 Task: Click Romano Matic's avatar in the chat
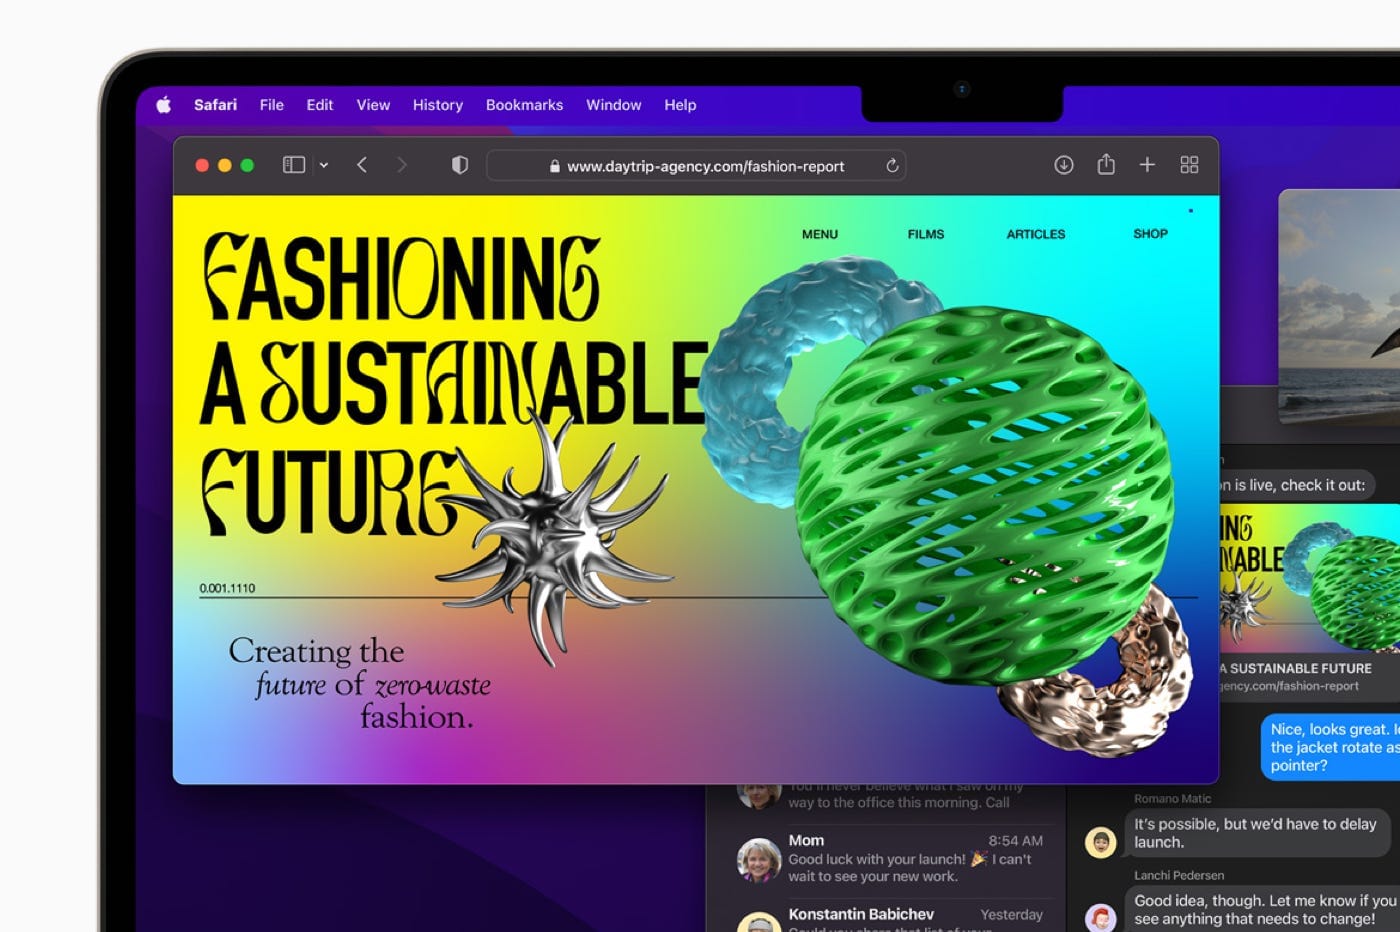(x=1100, y=842)
